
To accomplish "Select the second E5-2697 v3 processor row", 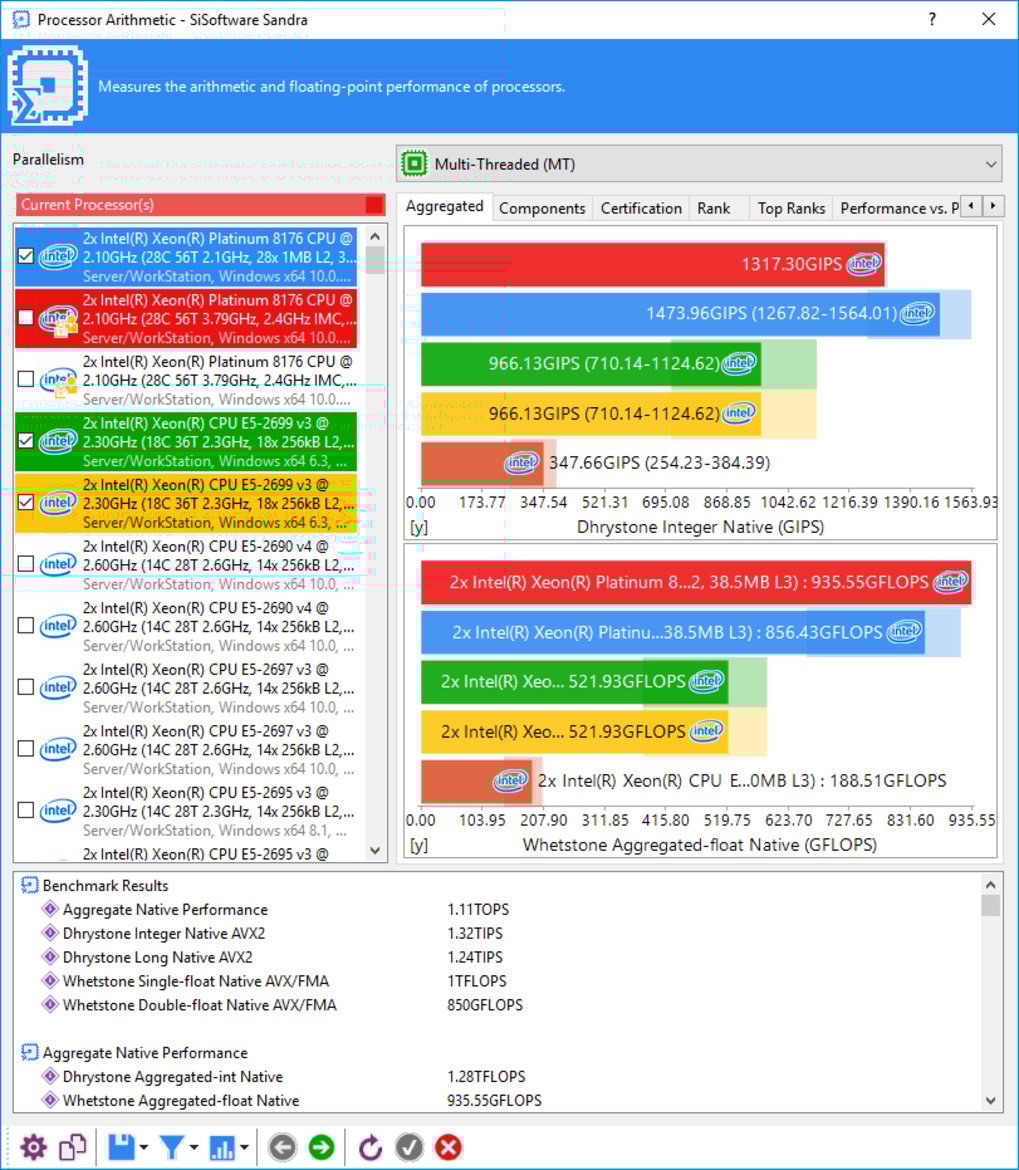I will (x=186, y=749).
